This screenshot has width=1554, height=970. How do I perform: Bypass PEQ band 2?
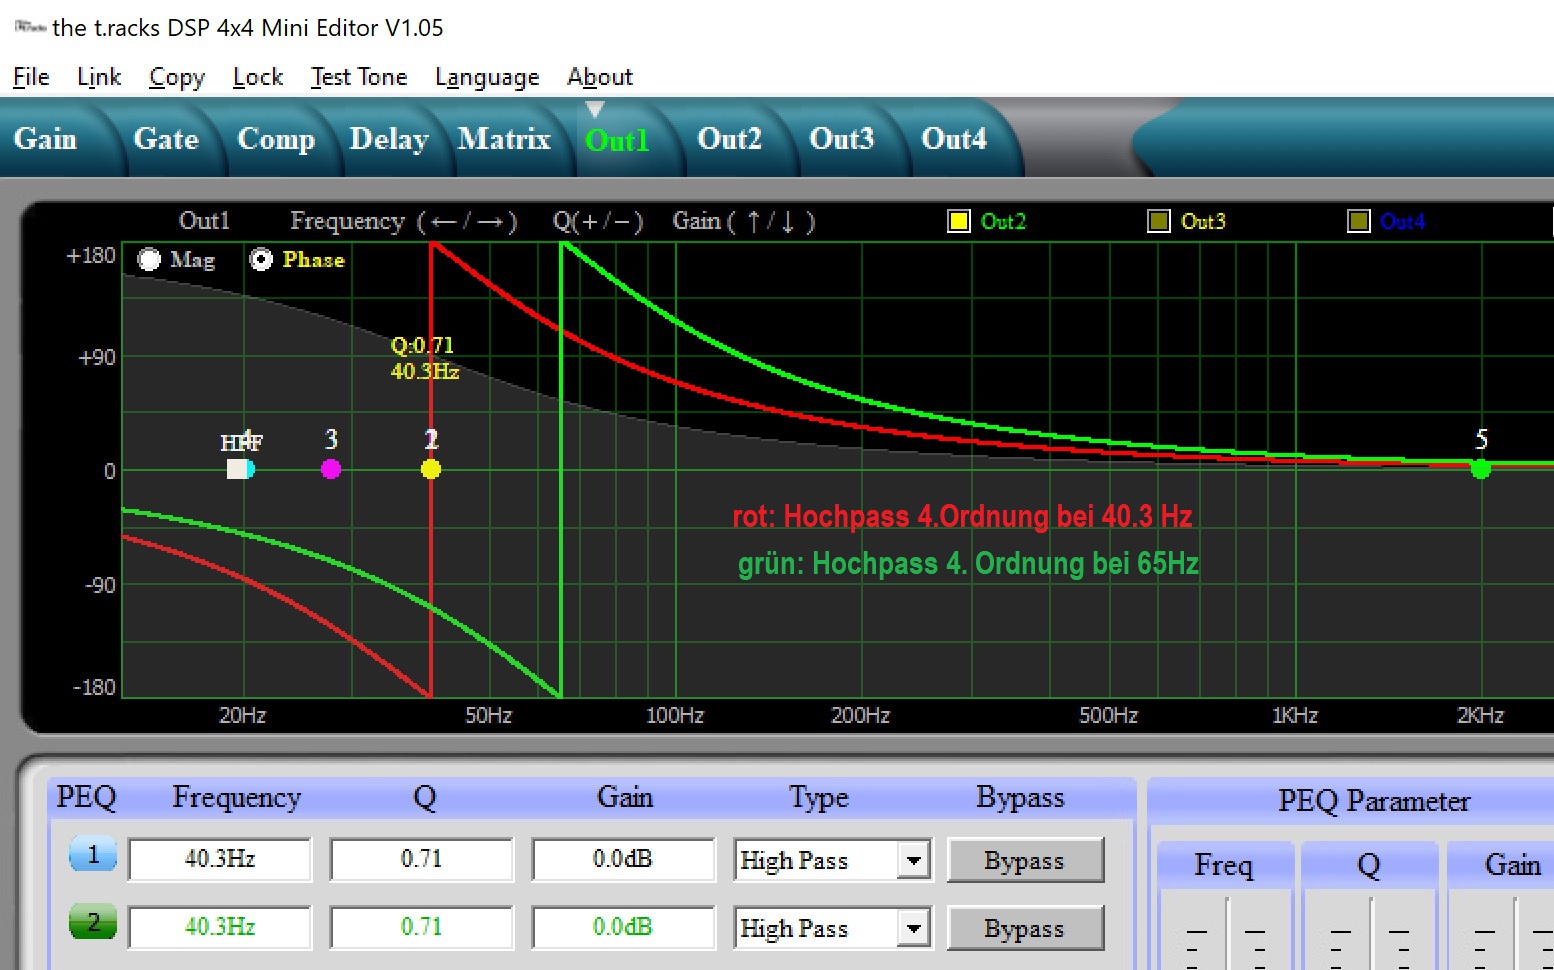1024,928
